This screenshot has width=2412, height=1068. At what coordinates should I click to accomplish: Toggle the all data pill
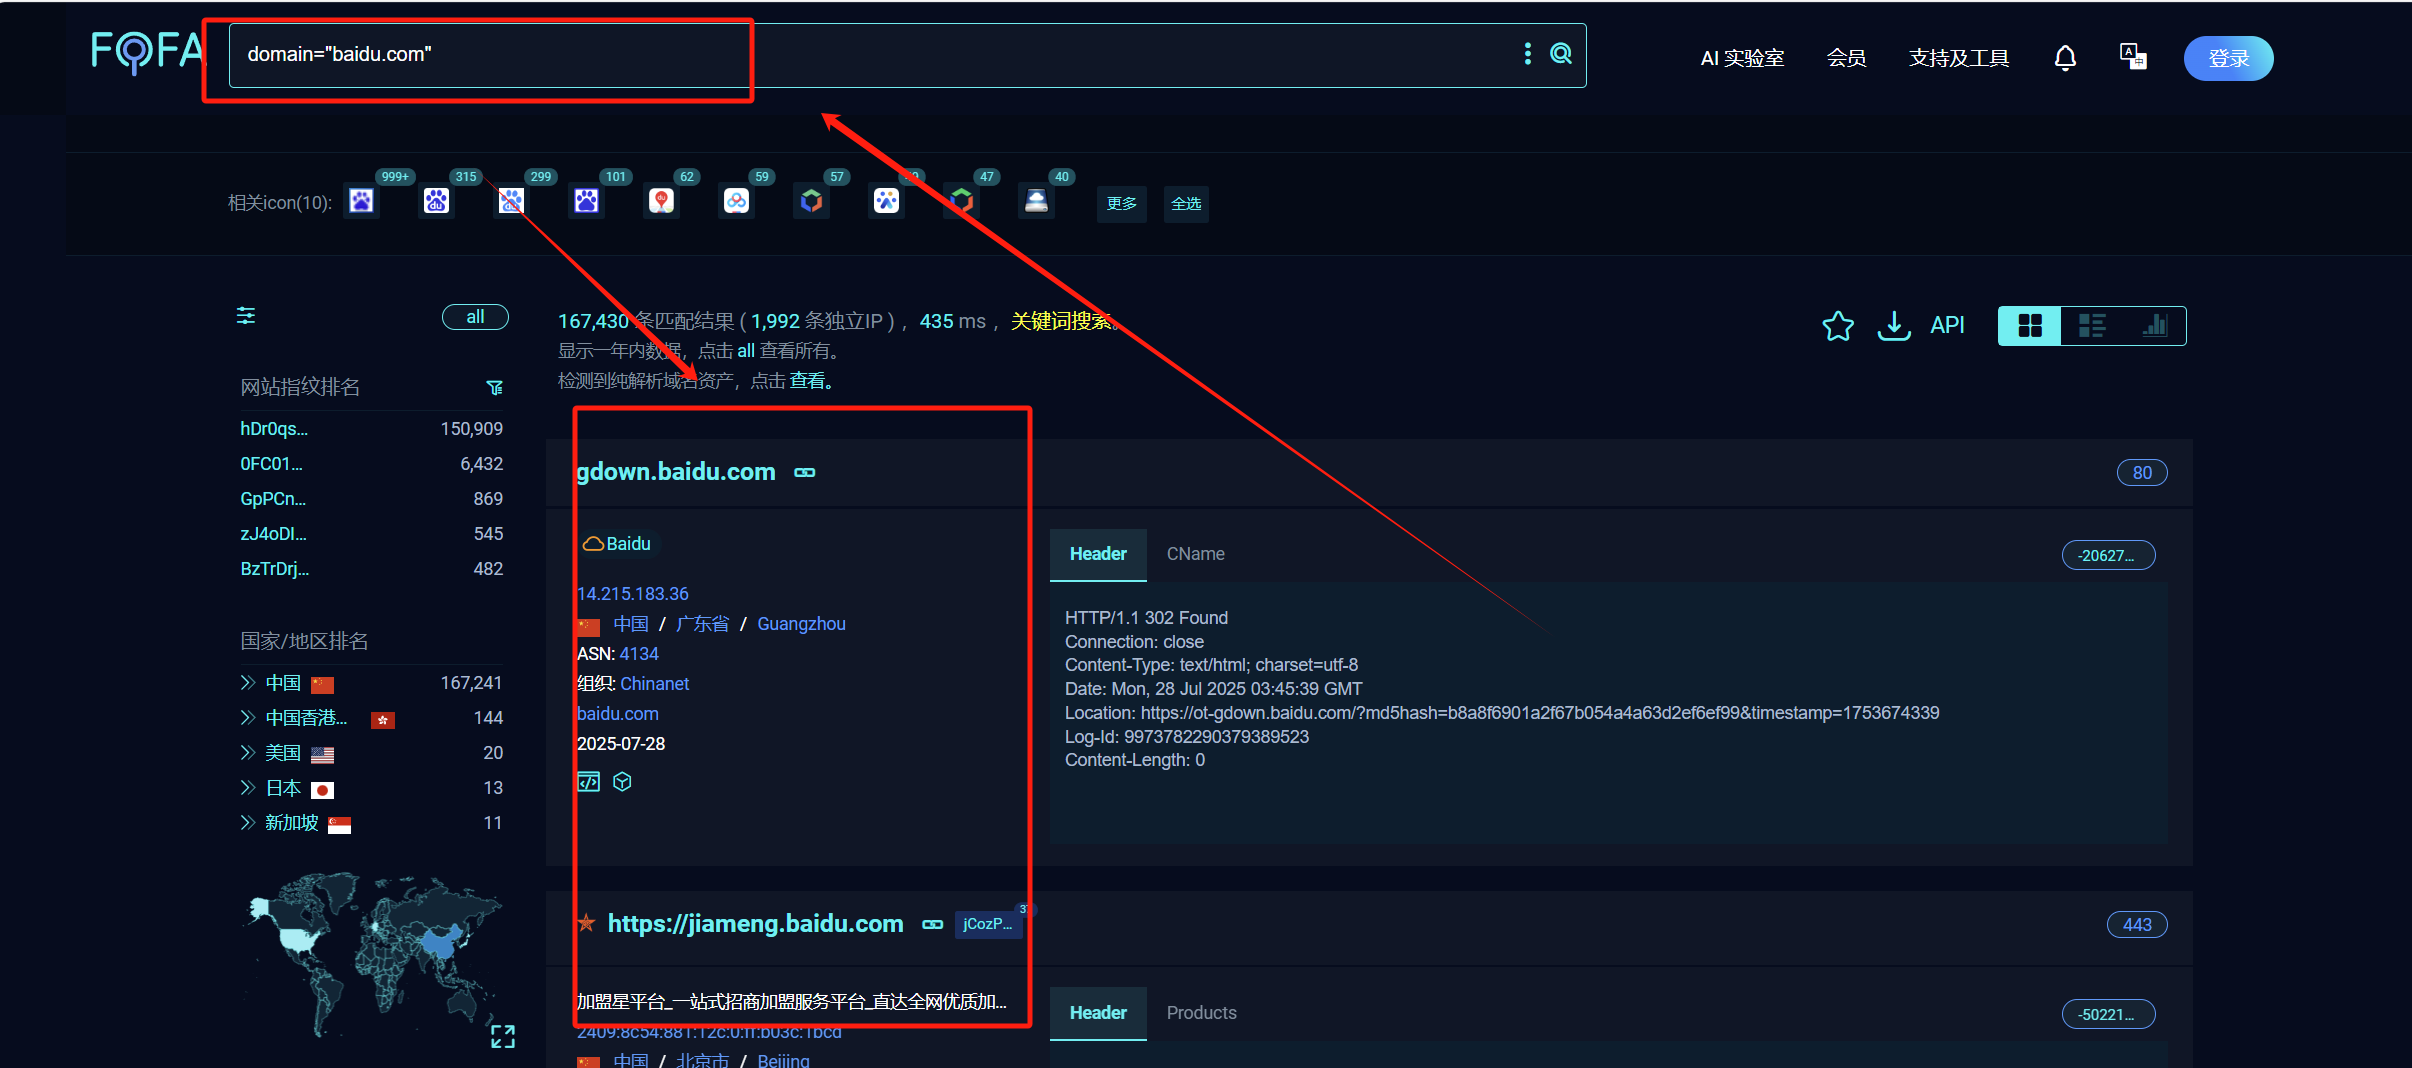coord(475,317)
